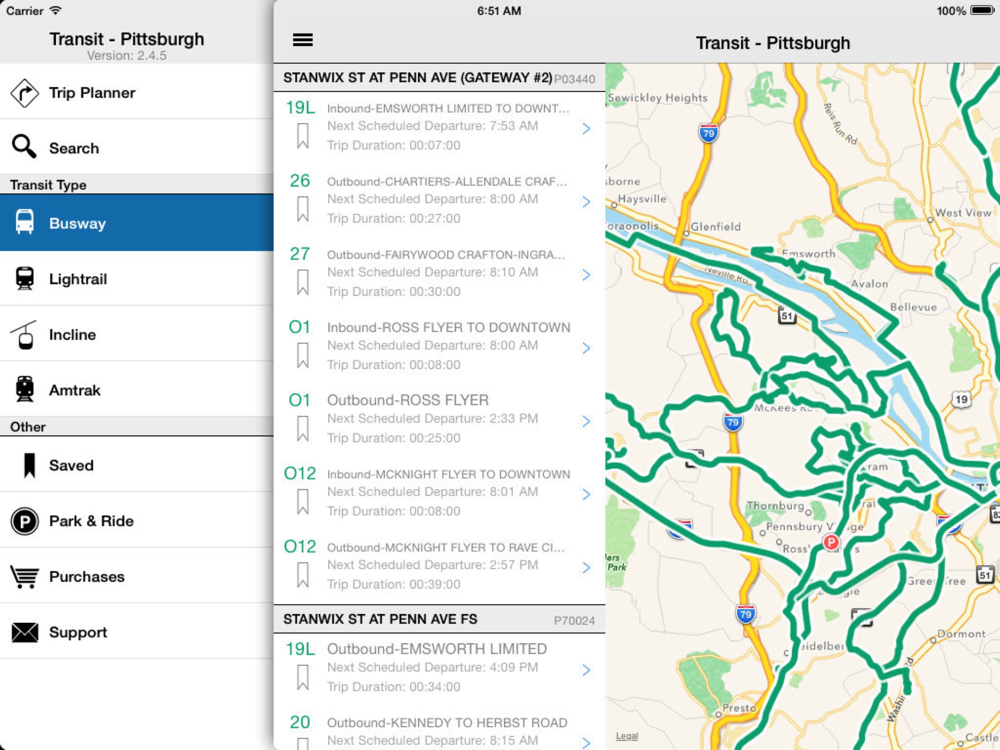Click route number 20 for Kennedy

click(x=300, y=722)
